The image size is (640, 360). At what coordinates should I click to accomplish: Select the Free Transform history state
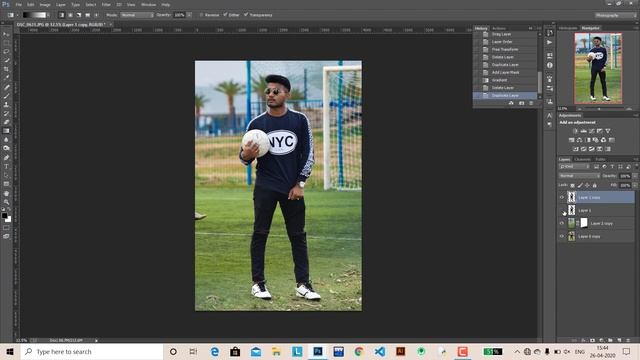(505, 49)
